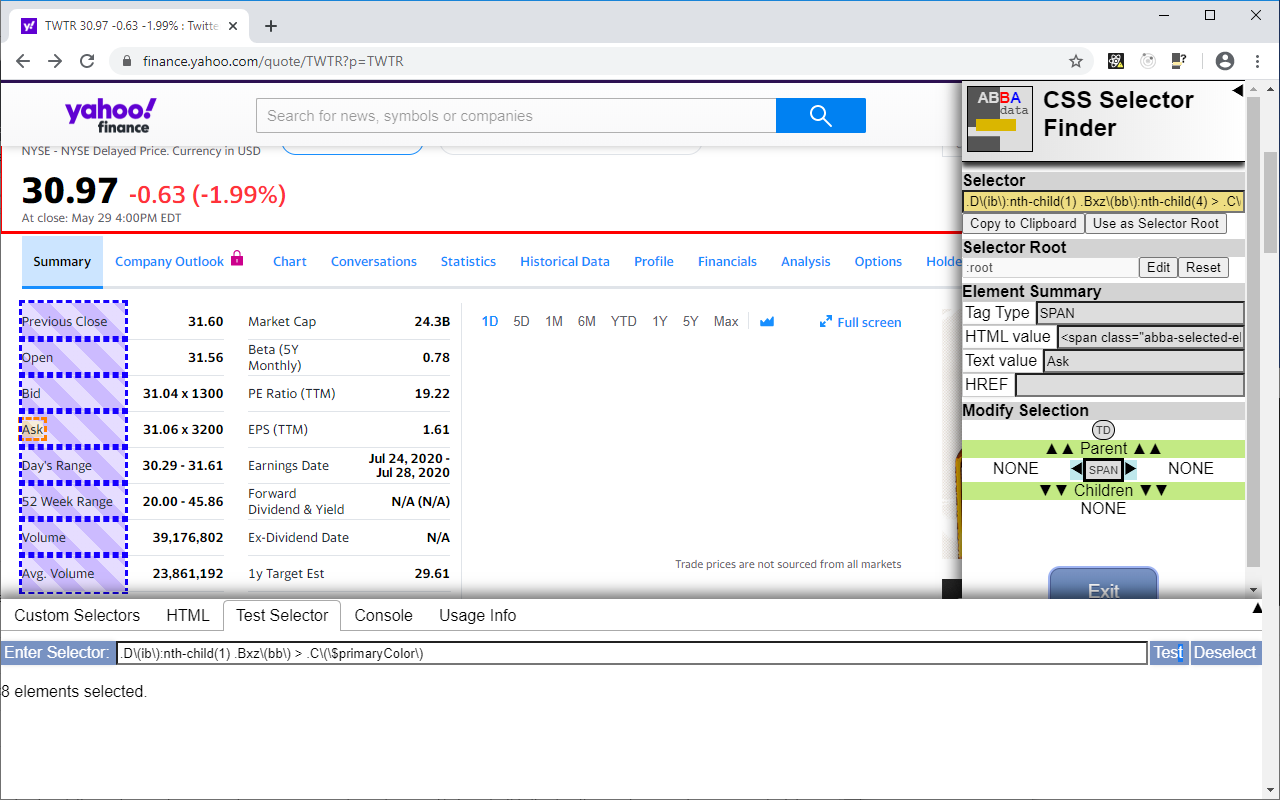The image size is (1280, 800).
Task: Switch chart type with the area chart icon
Action: (x=767, y=322)
